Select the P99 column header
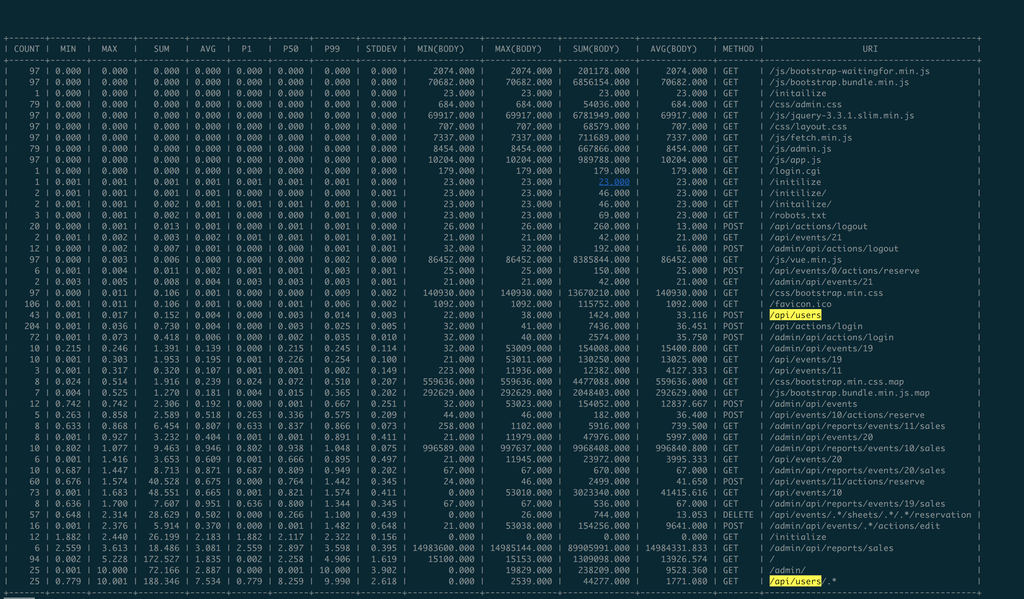Viewport: 1024px width, 599px height. click(332, 49)
